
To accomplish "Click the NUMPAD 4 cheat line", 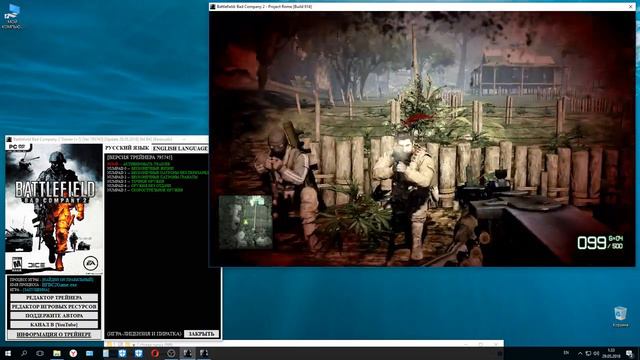I will click(139, 186).
